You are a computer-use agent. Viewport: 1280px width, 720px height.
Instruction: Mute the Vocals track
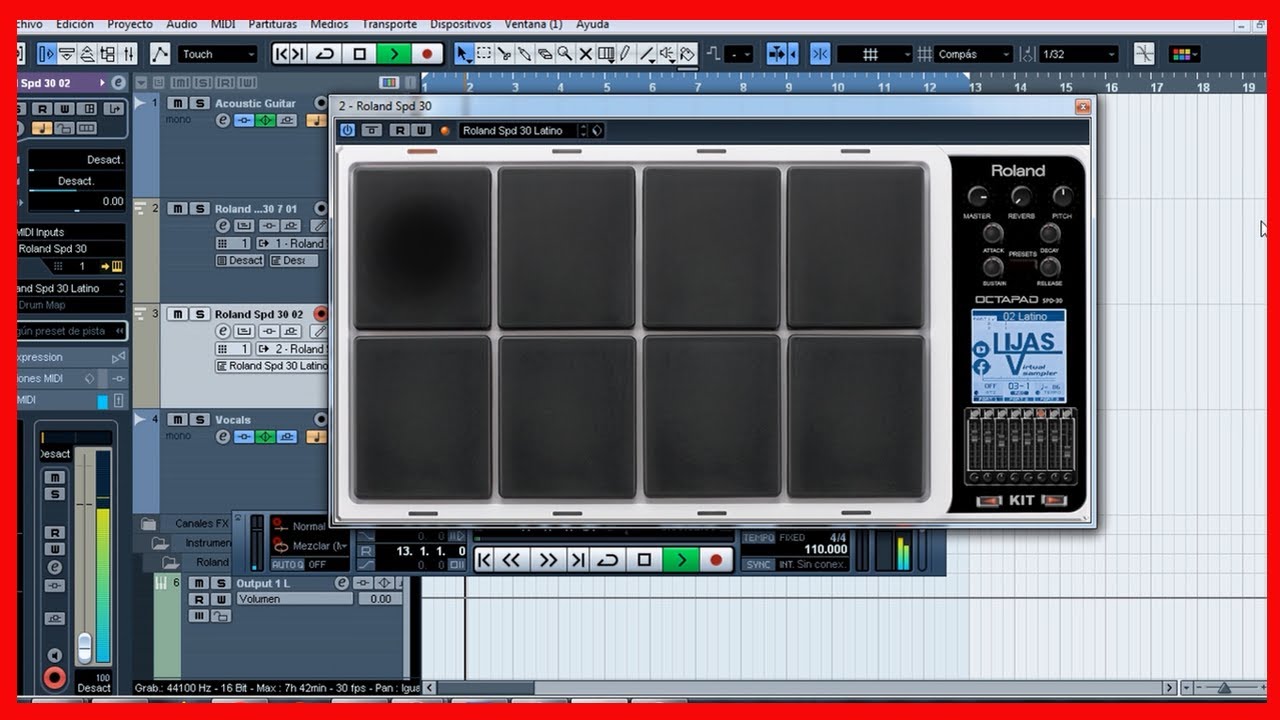click(x=178, y=419)
